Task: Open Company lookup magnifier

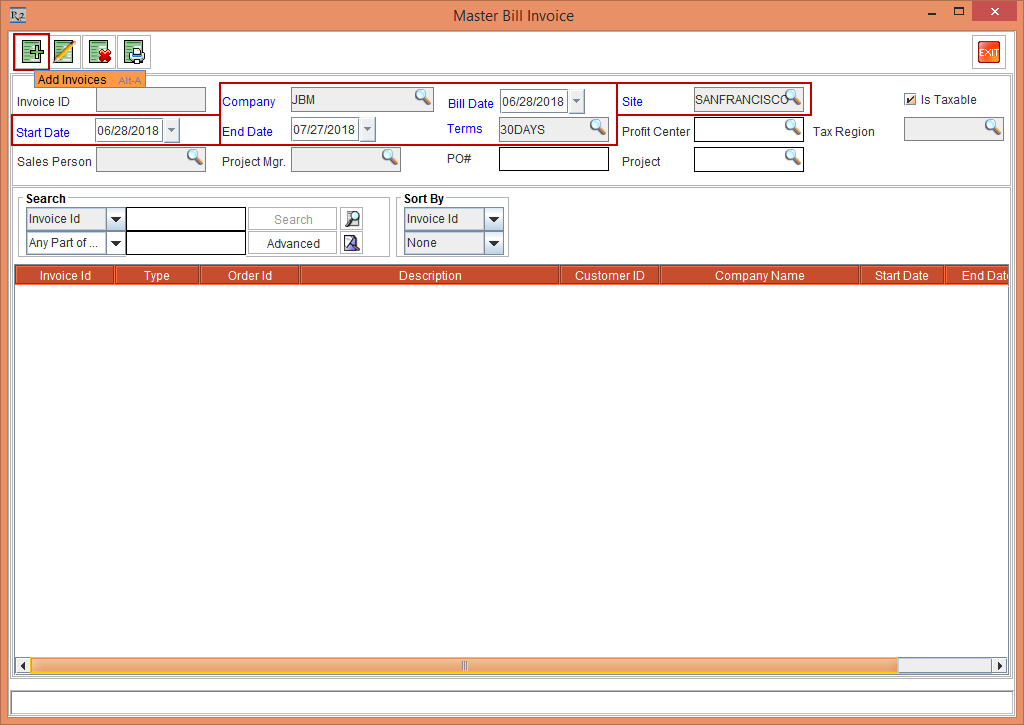Action: (x=423, y=97)
